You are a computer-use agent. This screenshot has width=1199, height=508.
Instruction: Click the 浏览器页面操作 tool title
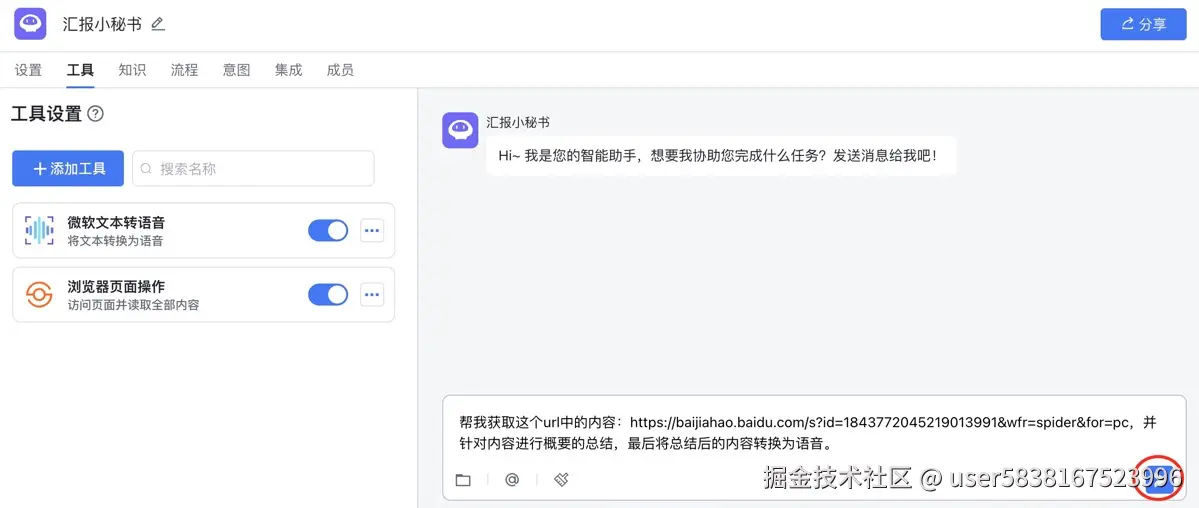[x=116, y=287]
